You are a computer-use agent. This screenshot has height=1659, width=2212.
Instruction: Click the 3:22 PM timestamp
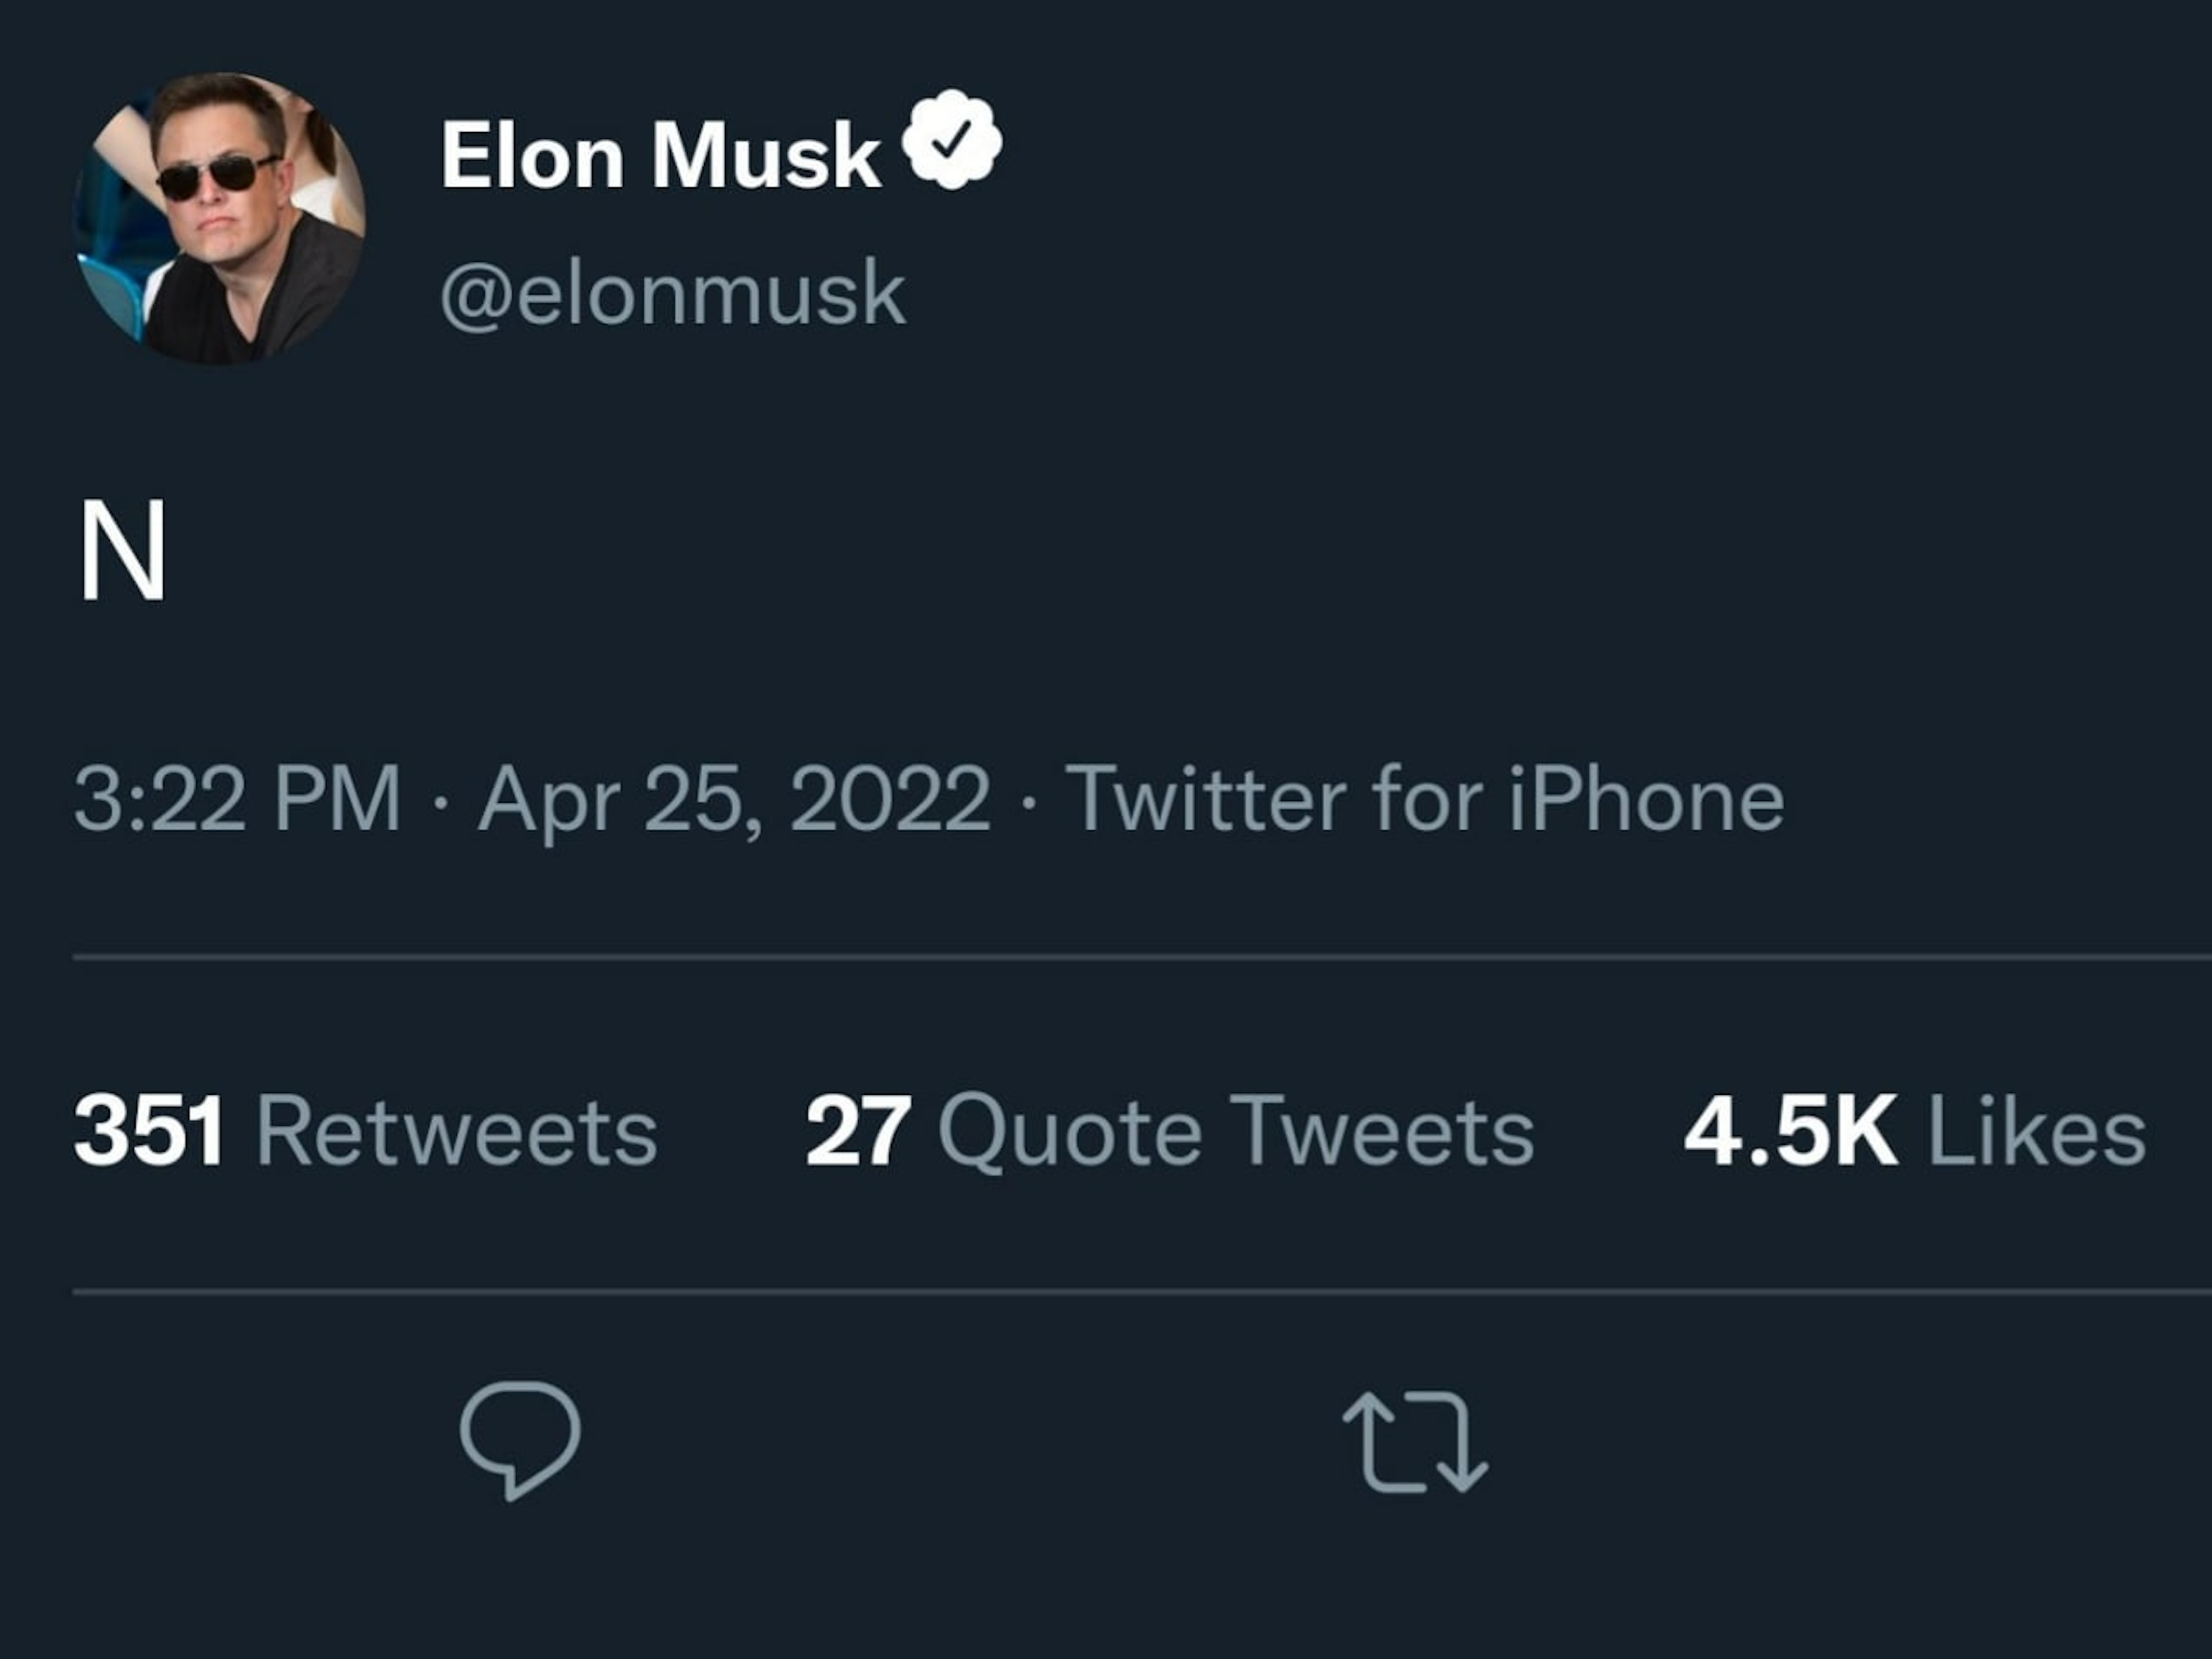[x=238, y=799]
